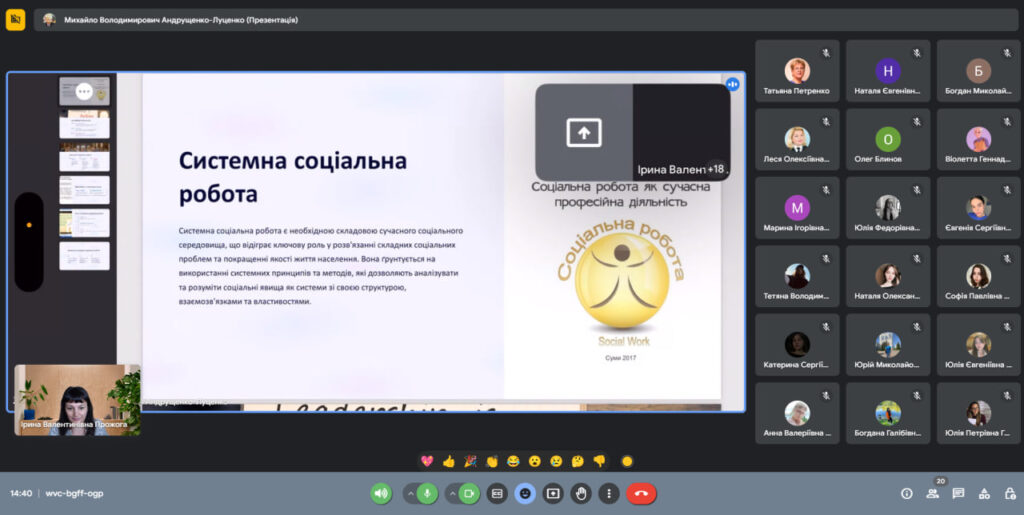Send the thumbs up reaction

(449, 461)
